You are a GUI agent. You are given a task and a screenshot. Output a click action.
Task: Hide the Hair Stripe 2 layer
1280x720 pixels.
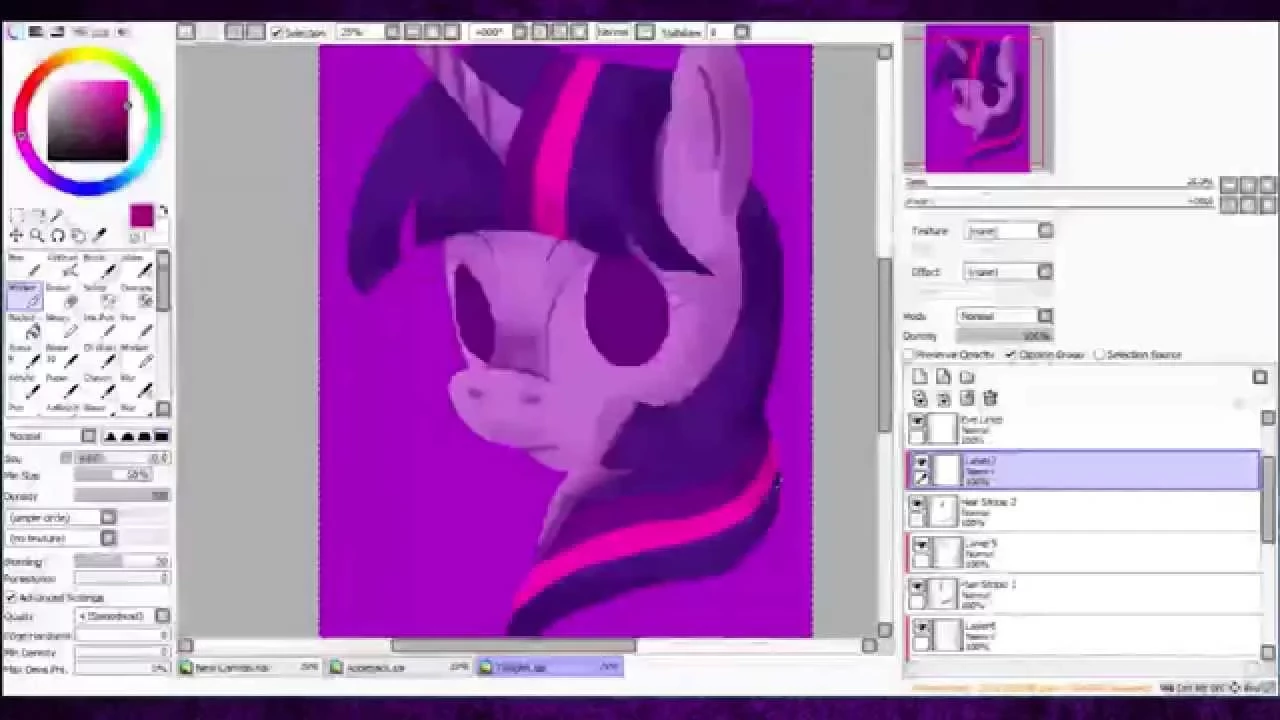[x=918, y=504]
